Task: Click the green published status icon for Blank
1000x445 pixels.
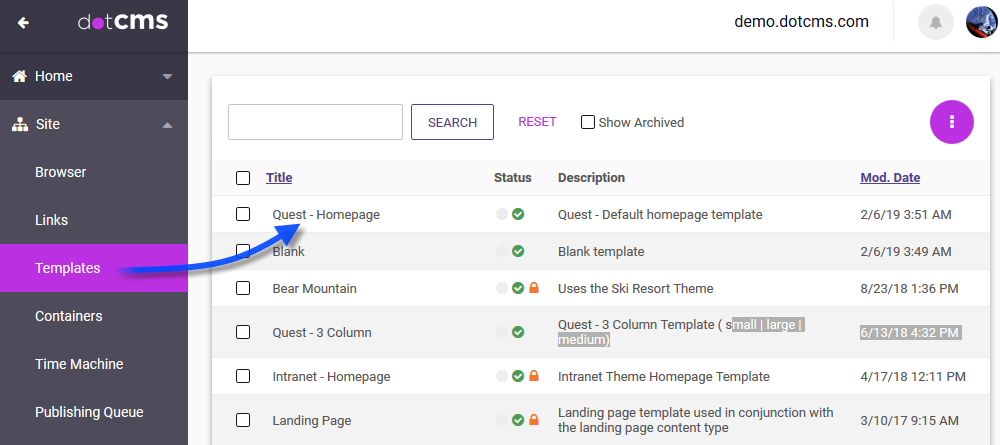Action: click(518, 251)
